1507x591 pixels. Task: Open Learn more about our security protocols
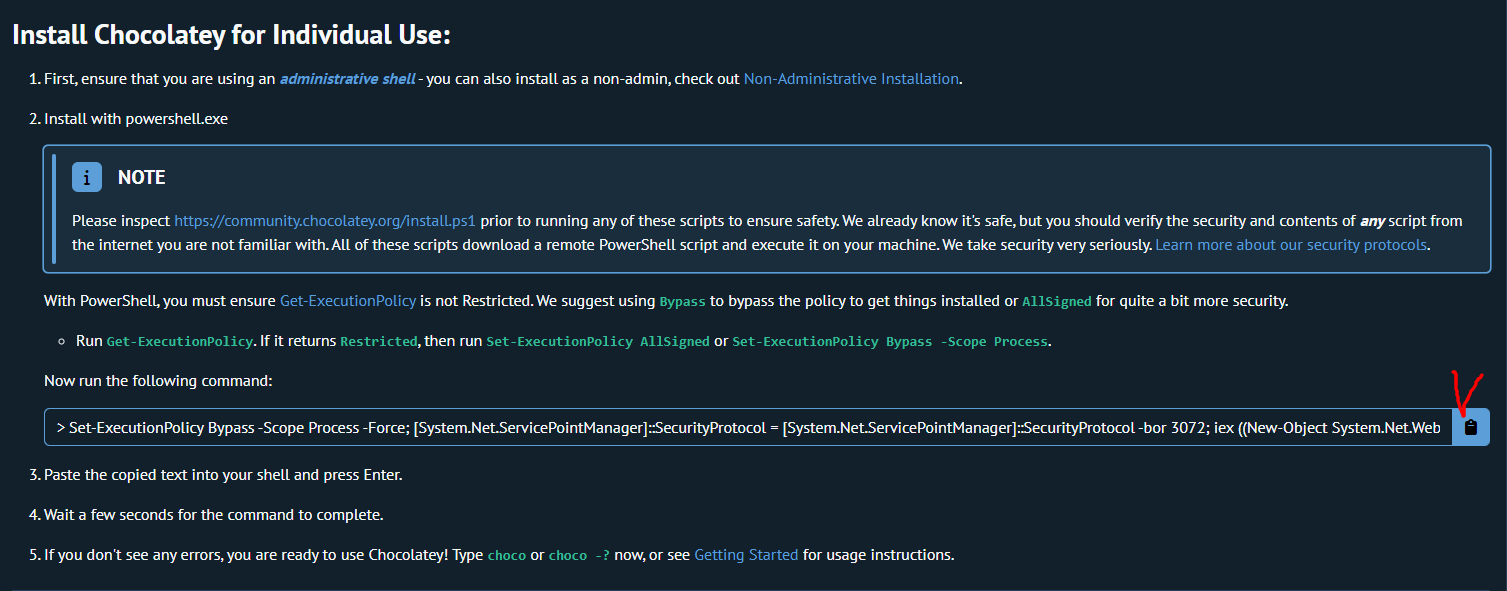[1291, 244]
